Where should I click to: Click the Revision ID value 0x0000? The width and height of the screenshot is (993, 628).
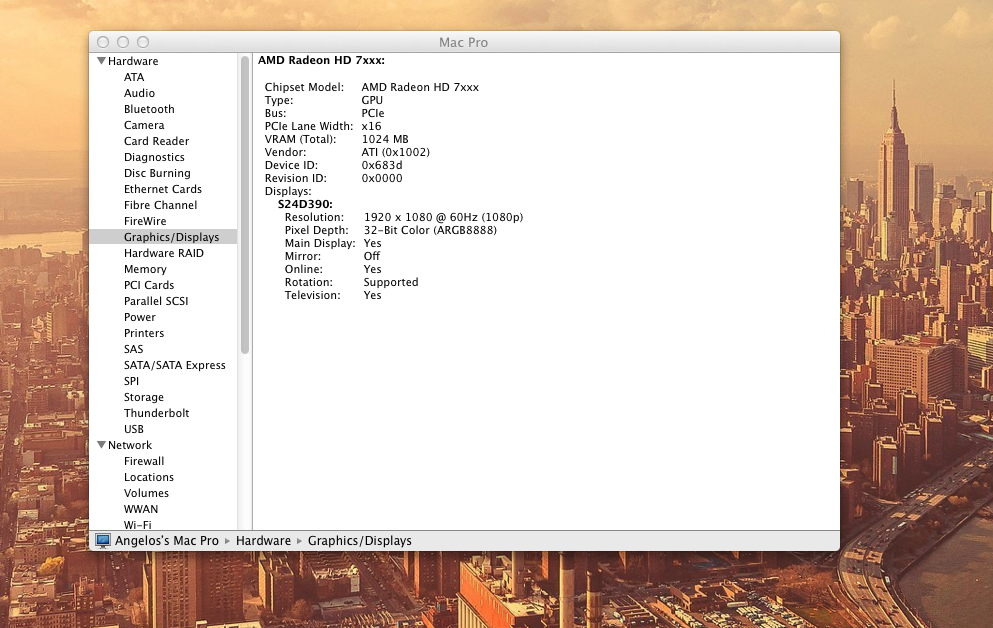pyautogui.click(x=382, y=179)
